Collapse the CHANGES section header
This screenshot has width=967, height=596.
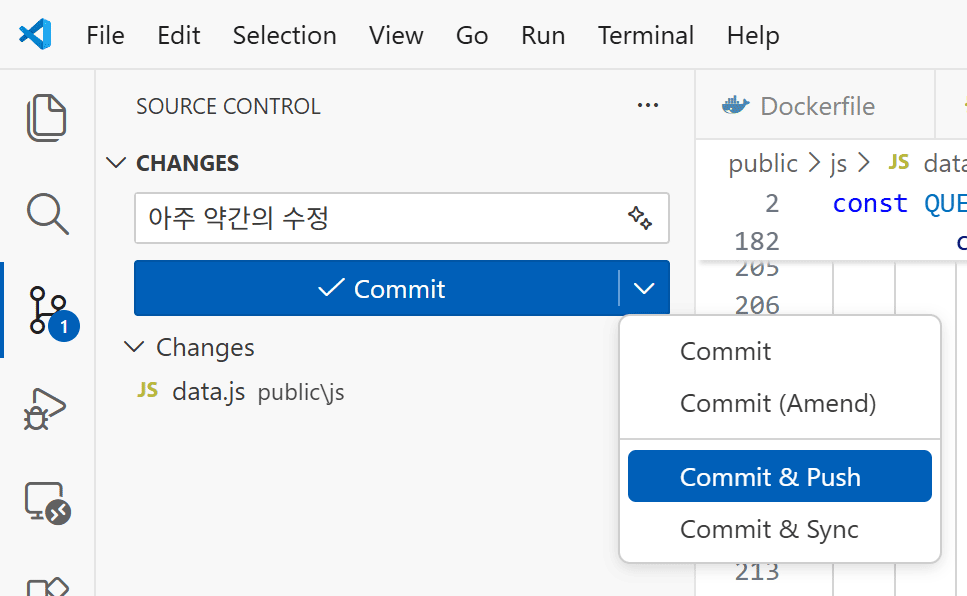[117, 163]
